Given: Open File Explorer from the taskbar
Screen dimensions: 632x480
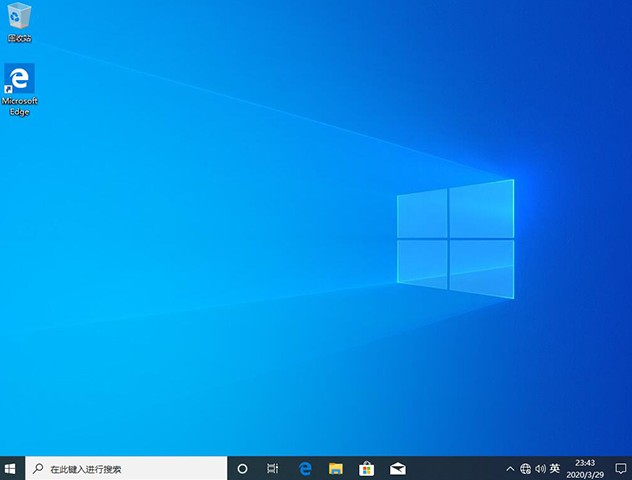Looking at the screenshot, I should [336, 469].
